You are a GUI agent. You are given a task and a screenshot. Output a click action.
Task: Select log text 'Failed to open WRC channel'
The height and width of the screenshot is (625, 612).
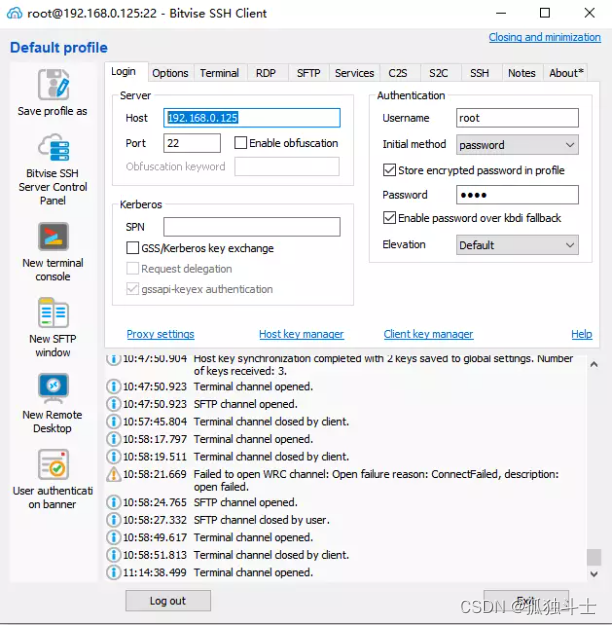pyautogui.click(x=261, y=474)
